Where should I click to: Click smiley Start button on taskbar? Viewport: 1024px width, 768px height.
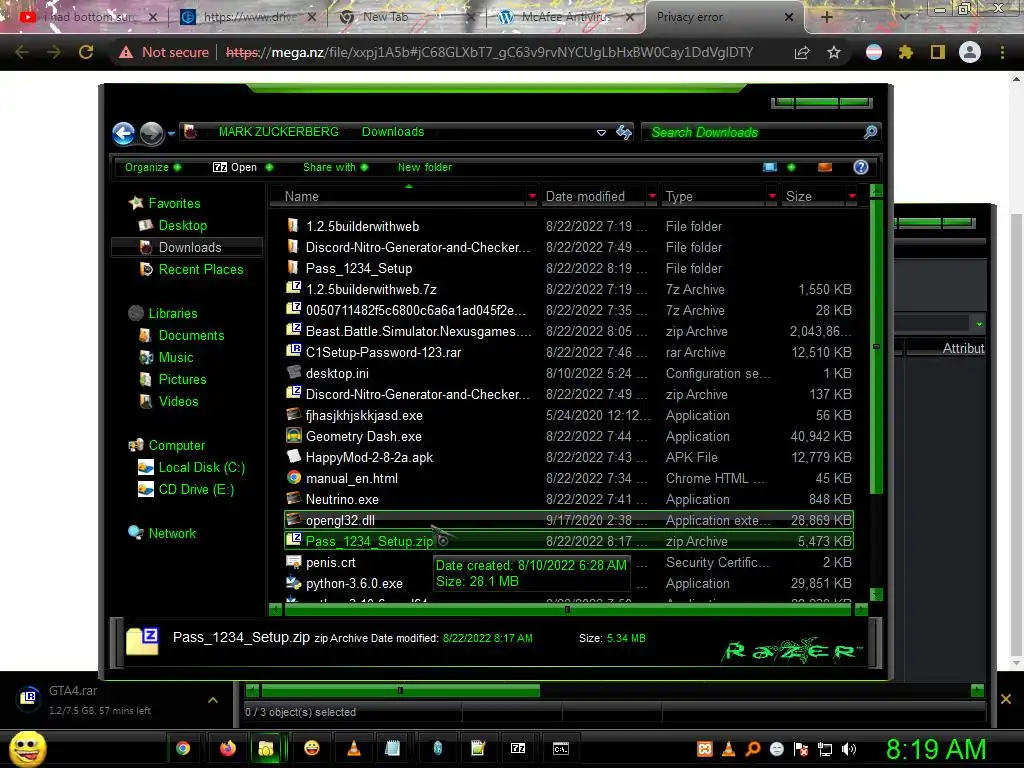27,748
